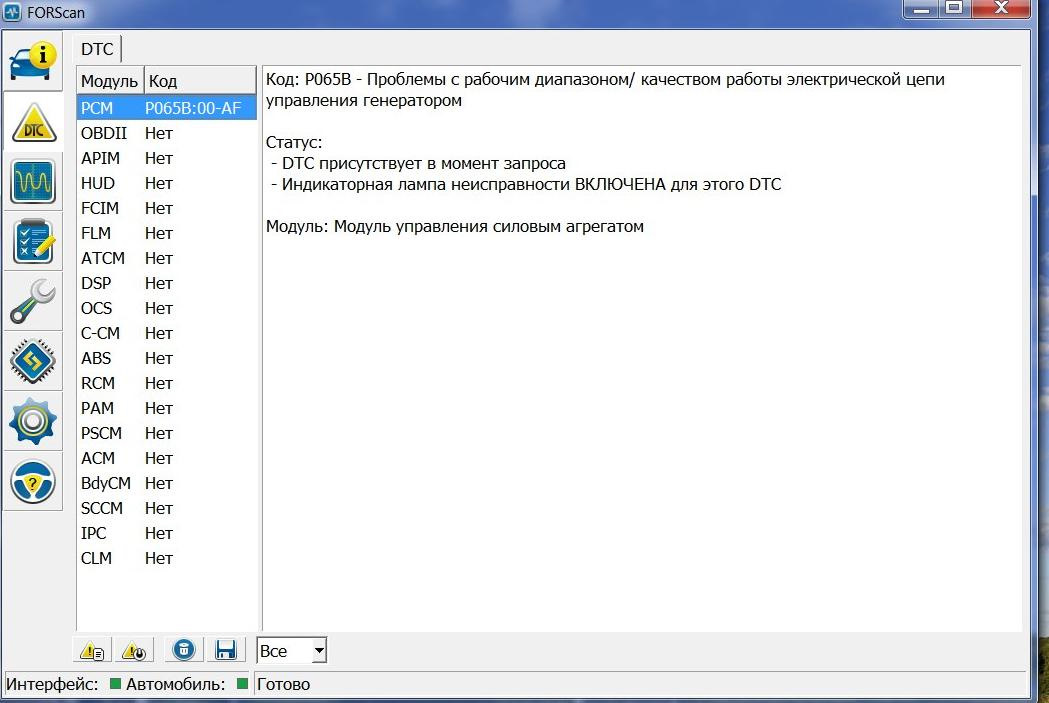Click the DTC присутствует в момент запроса line
This screenshot has width=1049, height=703.
click(419, 163)
